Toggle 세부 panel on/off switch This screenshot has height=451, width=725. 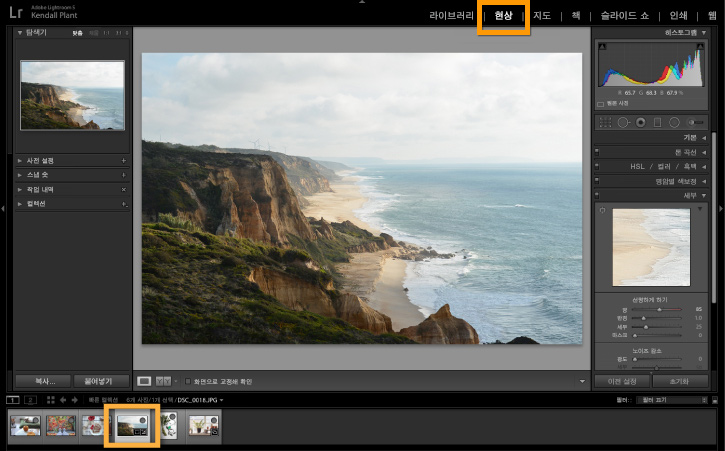(597, 195)
